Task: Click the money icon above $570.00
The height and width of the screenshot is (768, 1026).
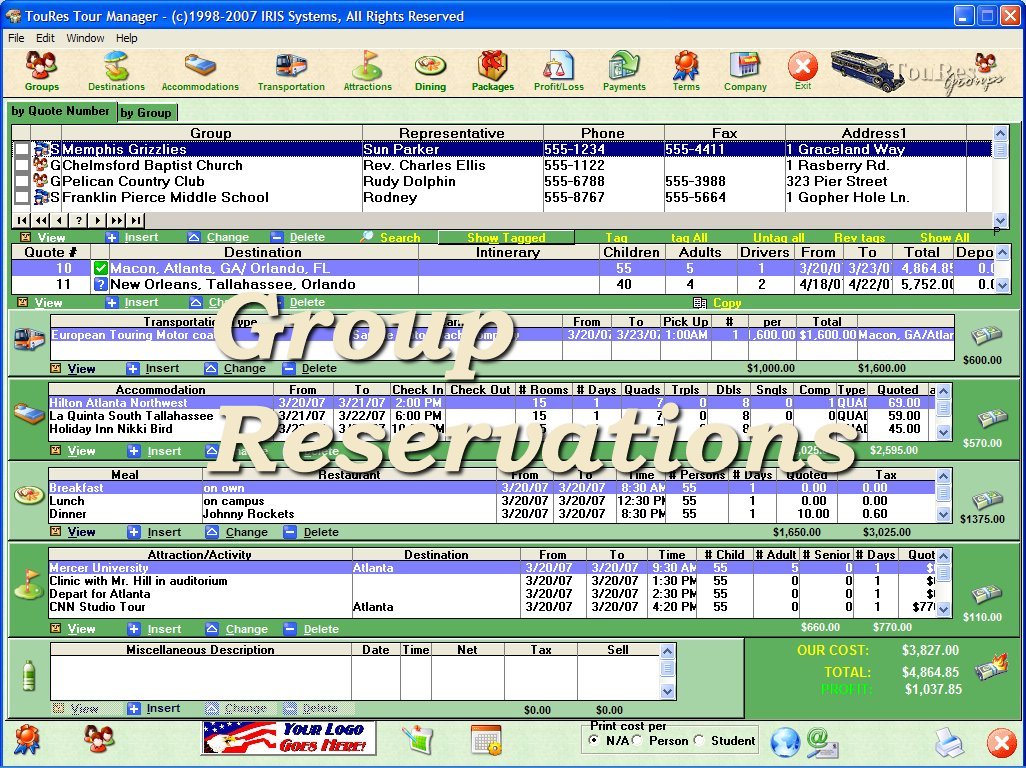Action: [991, 419]
